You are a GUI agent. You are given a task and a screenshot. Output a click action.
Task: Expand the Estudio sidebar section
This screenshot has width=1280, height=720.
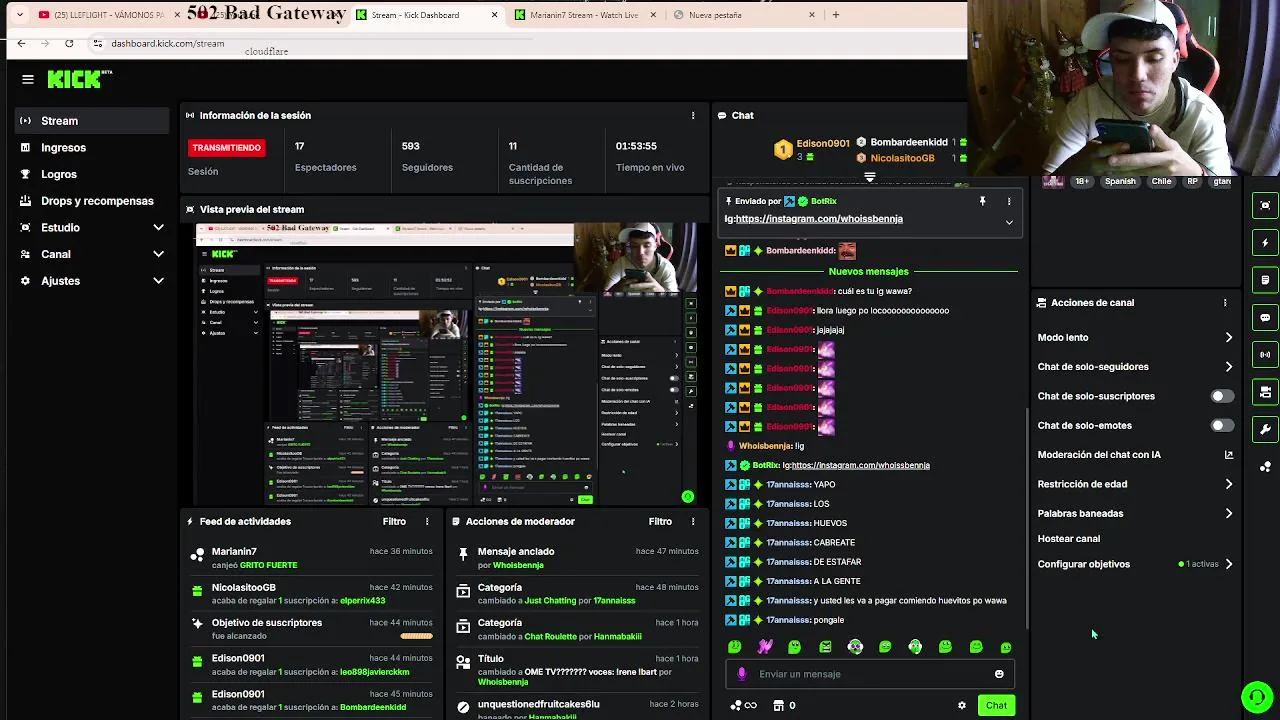click(158, 227)
